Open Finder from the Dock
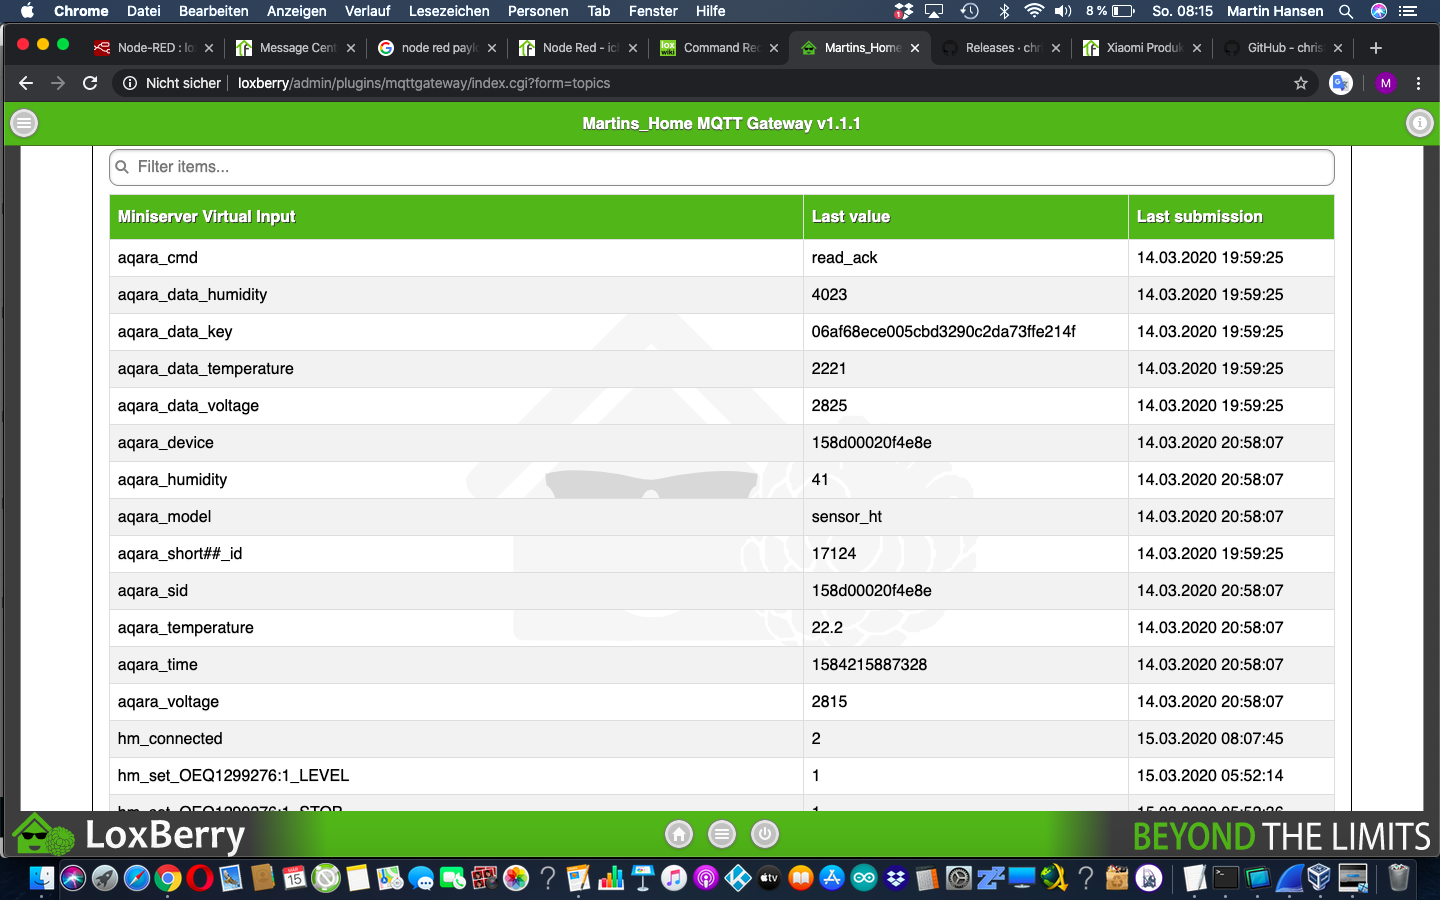The height and width of the screenshot is (900, 1440). tap(41, 878)
